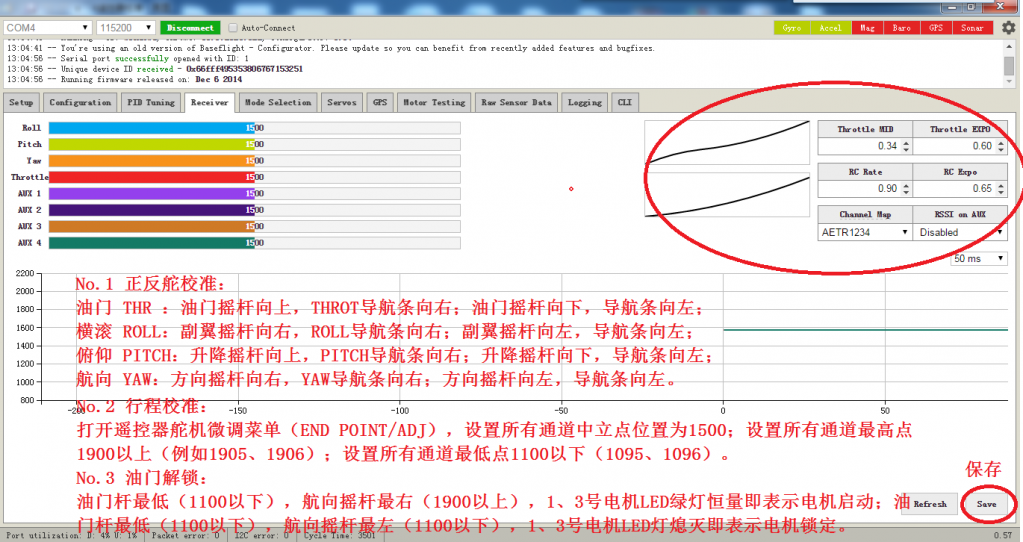
Task: Open the settings gear icon
Action: tap(1008, 27)
